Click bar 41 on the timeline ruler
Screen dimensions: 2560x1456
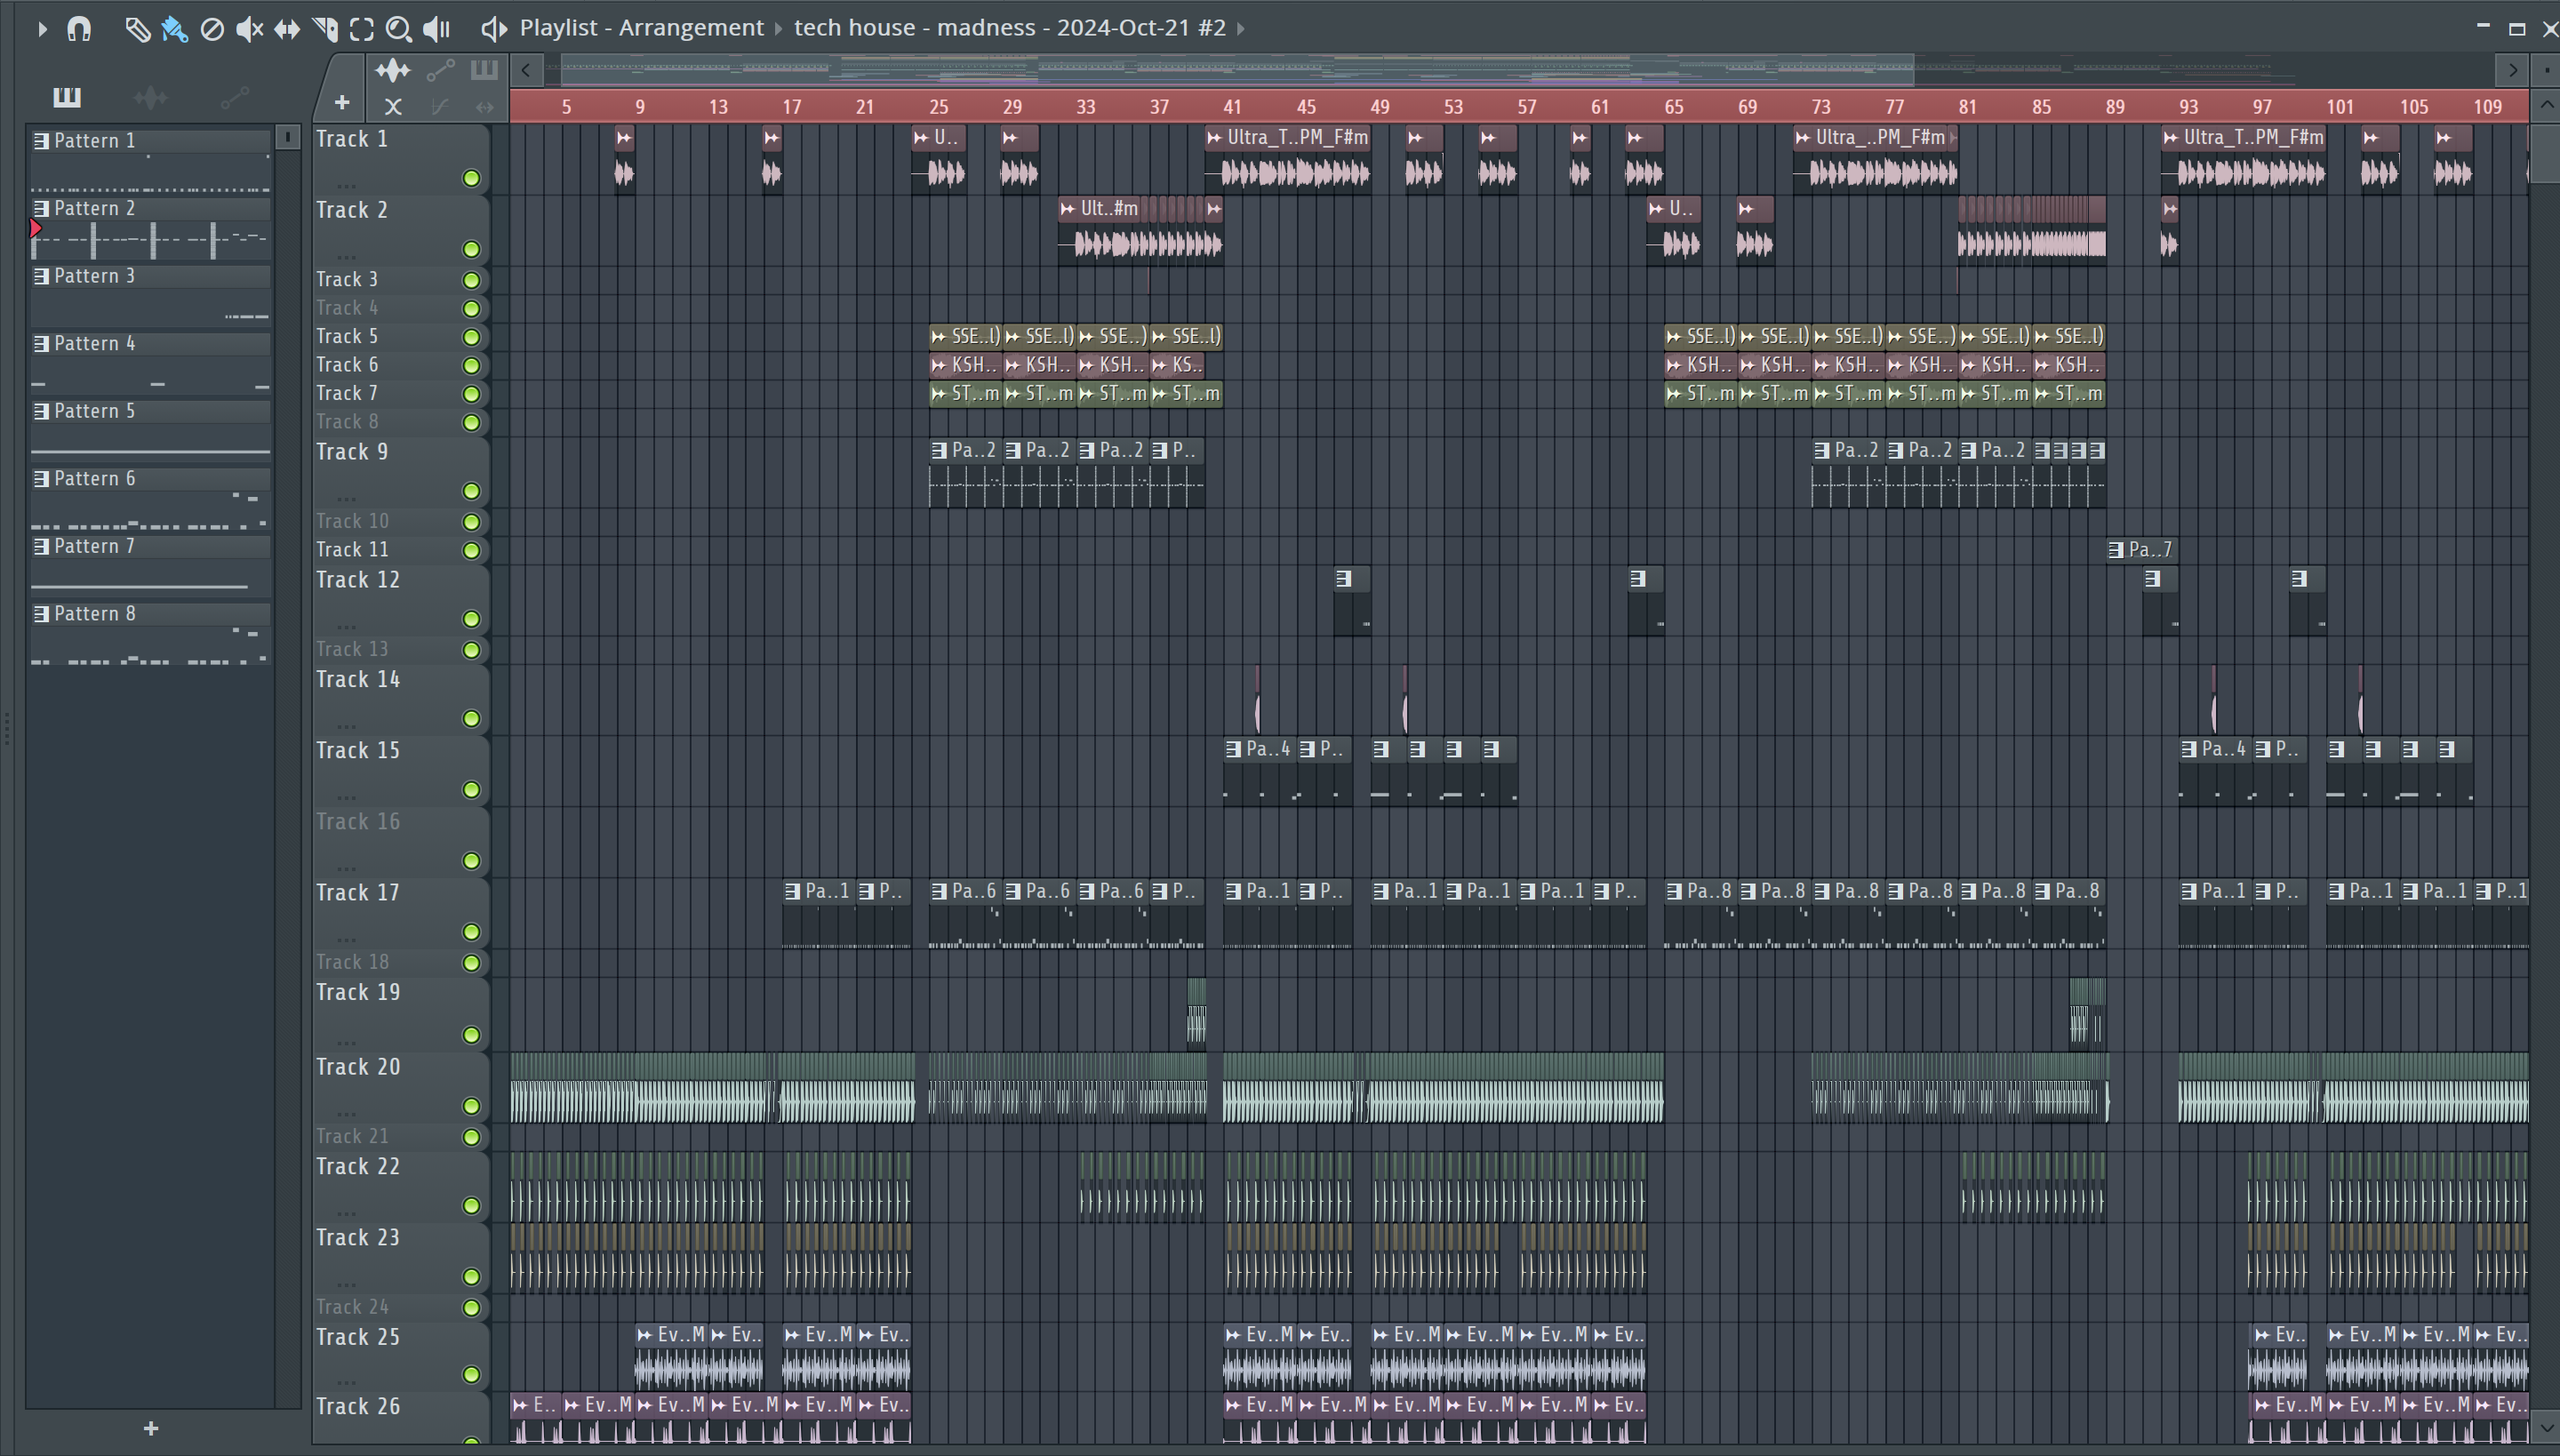click(1232, 107)
